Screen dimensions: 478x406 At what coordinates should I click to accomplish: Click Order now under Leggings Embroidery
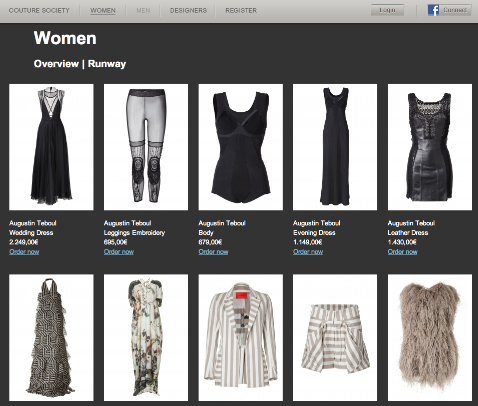pos(119,252)
